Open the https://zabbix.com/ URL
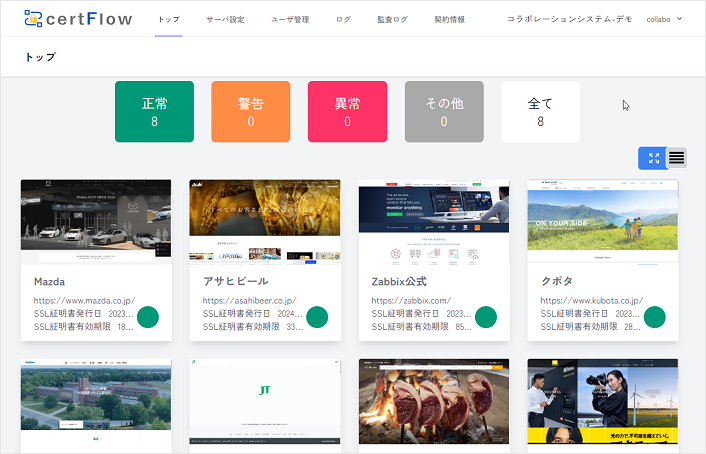 pyautogui.click(x=411, y=300)
